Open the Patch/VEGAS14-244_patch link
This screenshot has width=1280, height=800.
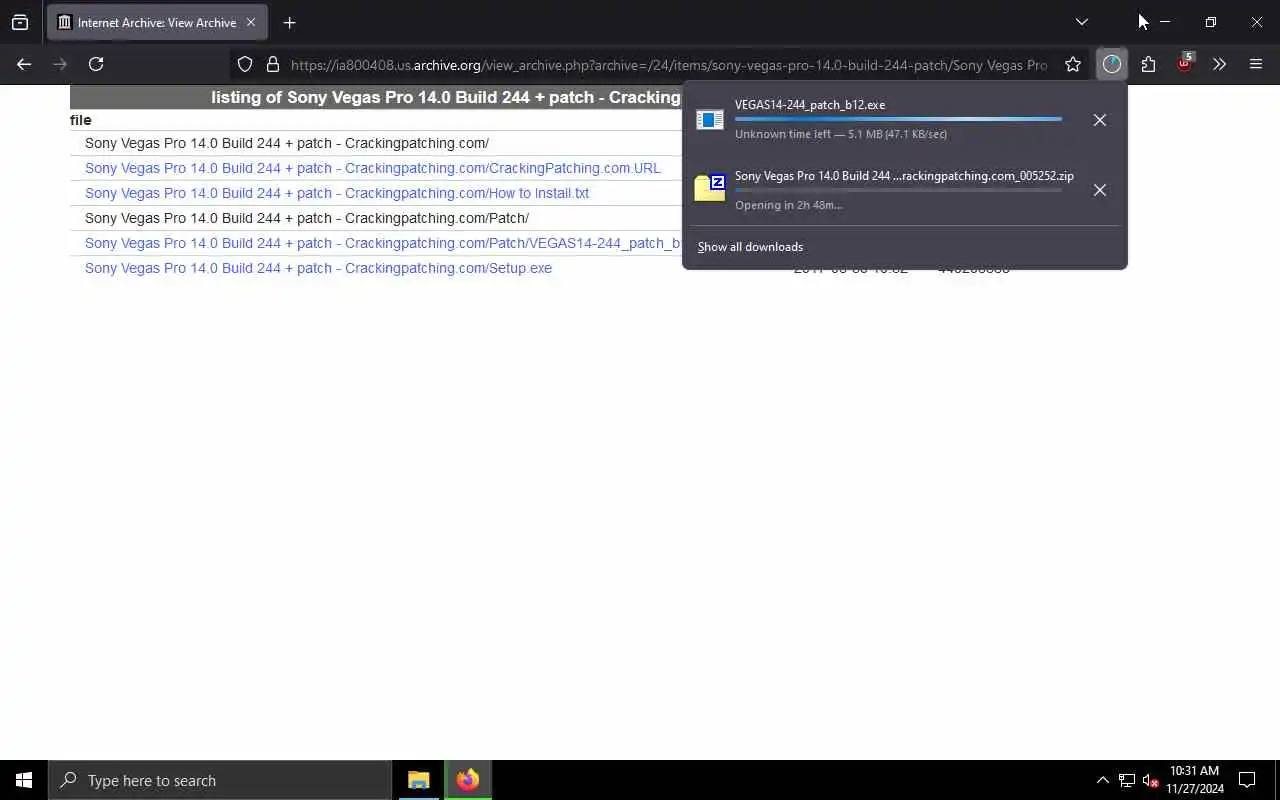click(x=383, y=243)
